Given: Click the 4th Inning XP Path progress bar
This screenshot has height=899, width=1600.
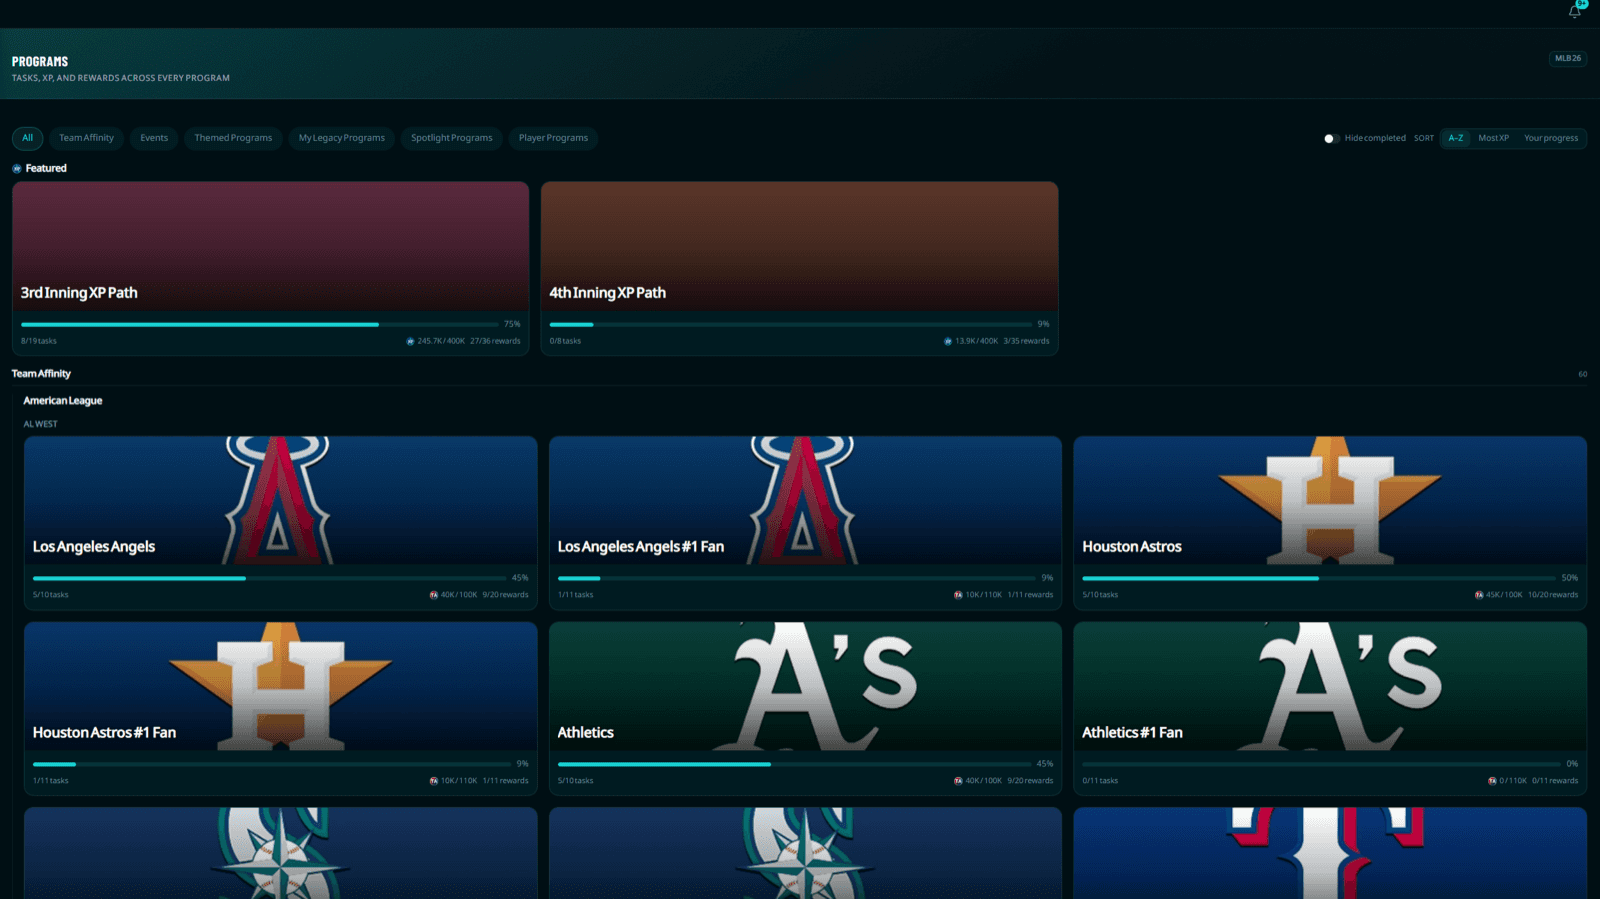Looking at the screenshot, I should [790, 324].
